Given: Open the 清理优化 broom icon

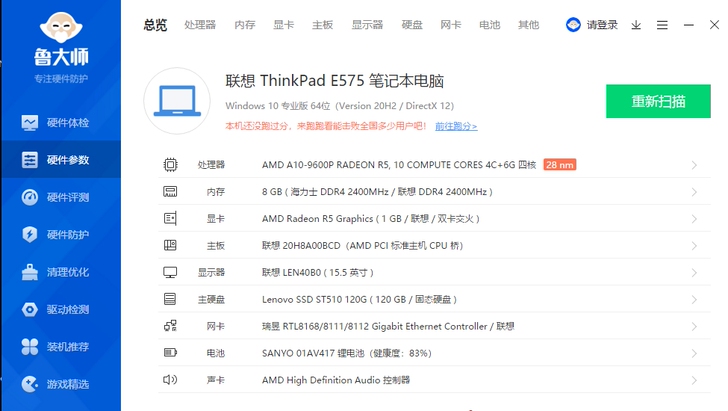Looking at the screenshot, I should [x=30, y=272].
